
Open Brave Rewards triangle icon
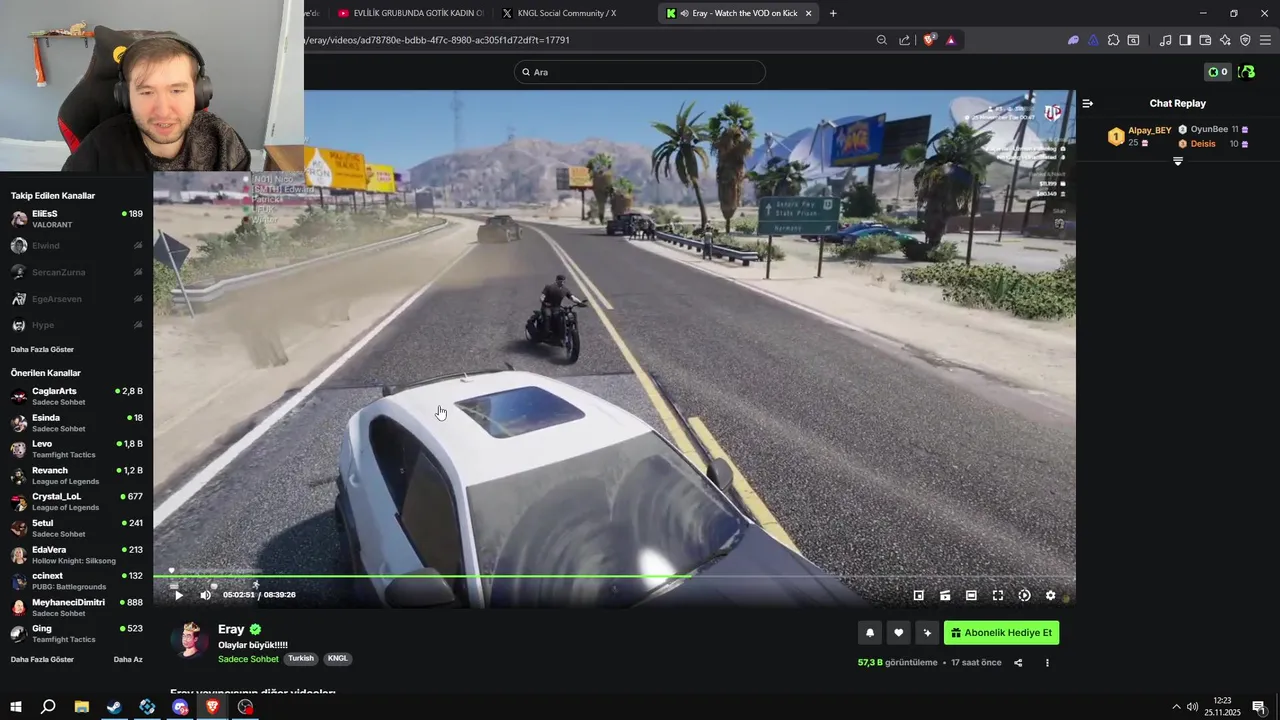coord(950,40)
